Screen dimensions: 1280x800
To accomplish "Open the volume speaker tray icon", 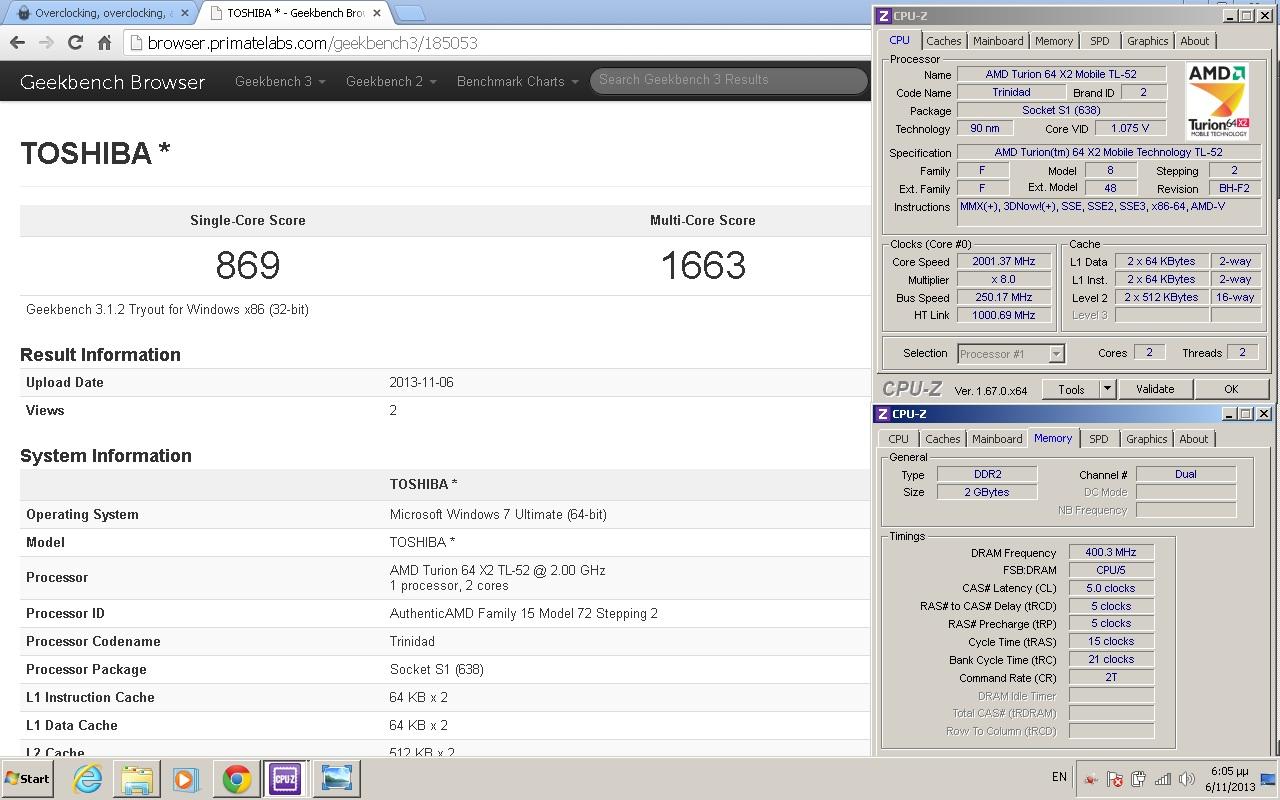I will point(1187,779).
